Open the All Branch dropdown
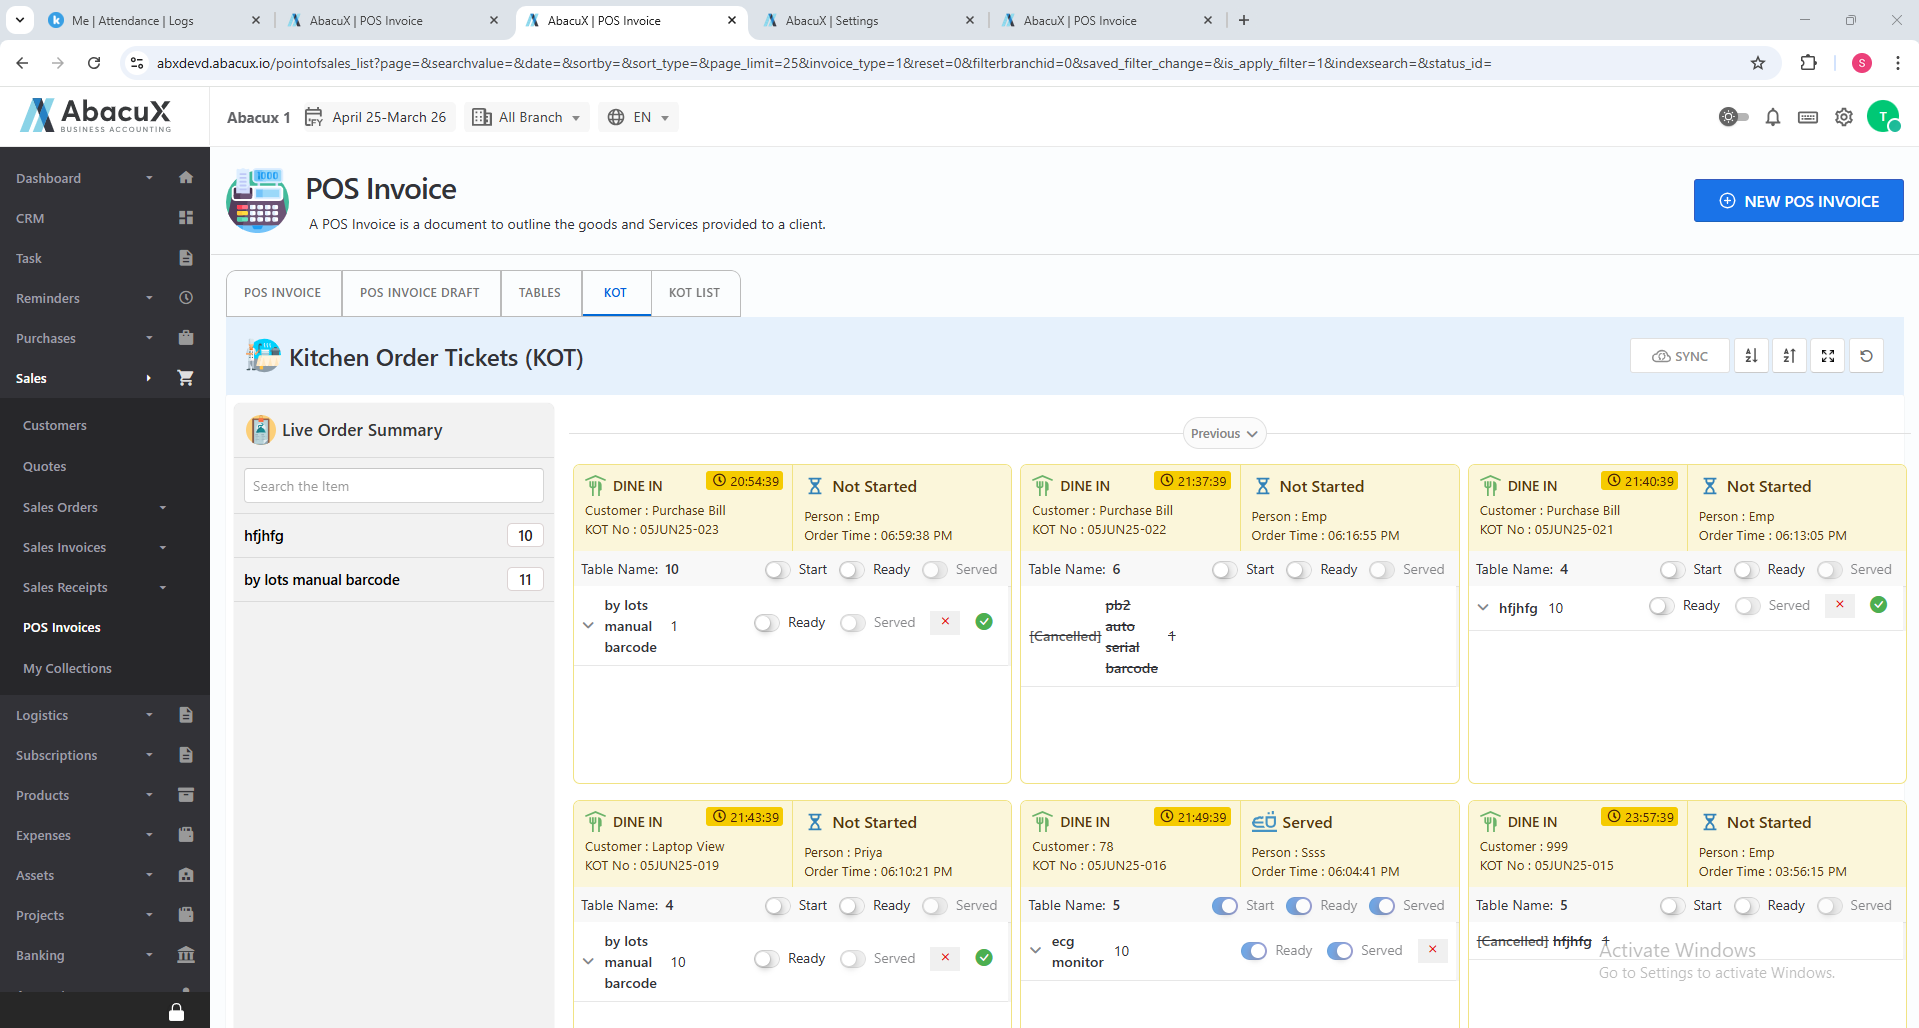Image resolution: width=1919 pixels, height=1028 pixels. 527,117
